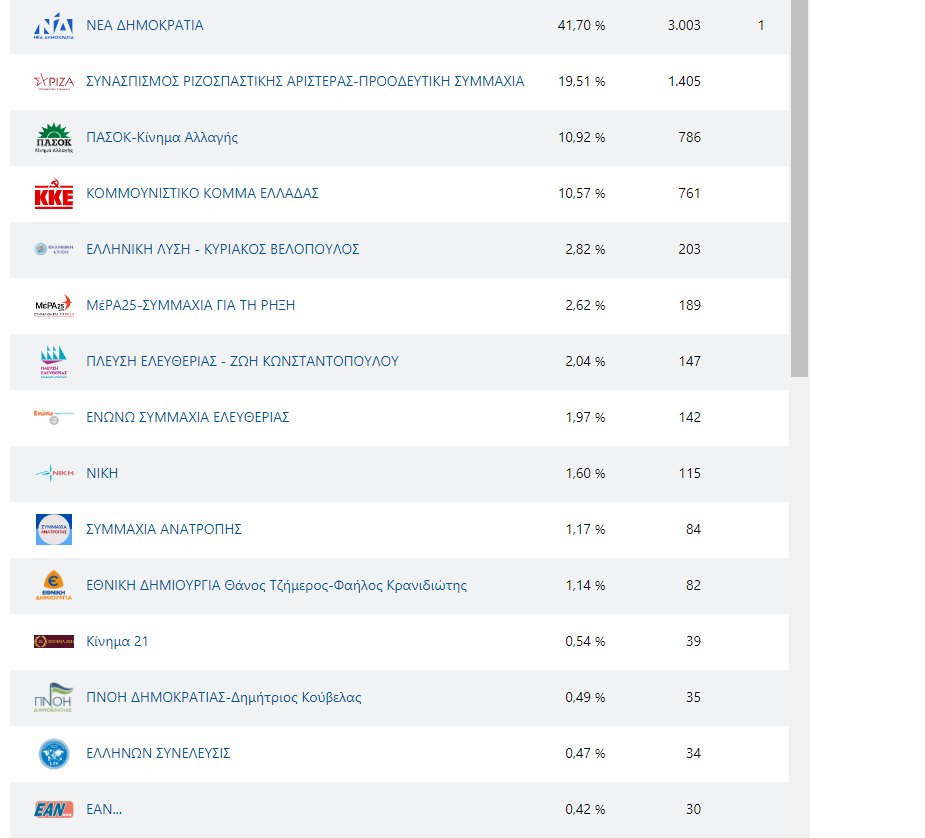The height and width of the screenshot is (838, 925).
Task: Click the seat count 1 for Νέα Δημοκρατία
Action: tap(761, 25)
